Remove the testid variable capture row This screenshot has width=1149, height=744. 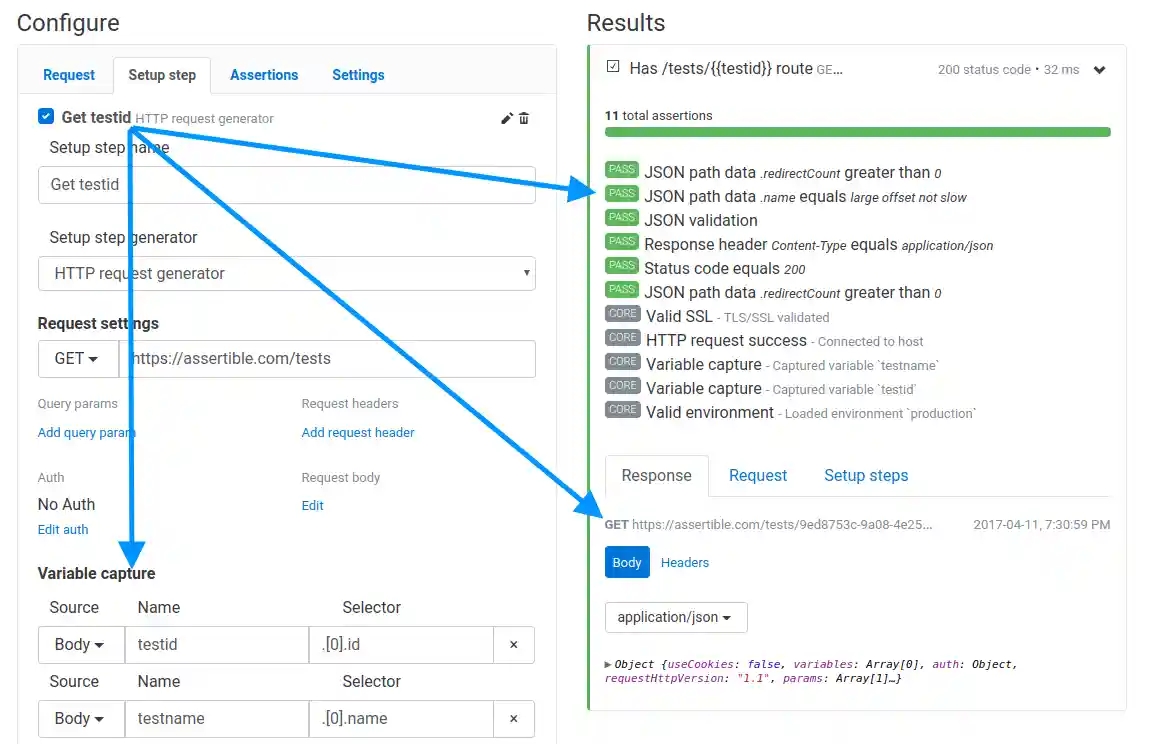click(513, 644)
